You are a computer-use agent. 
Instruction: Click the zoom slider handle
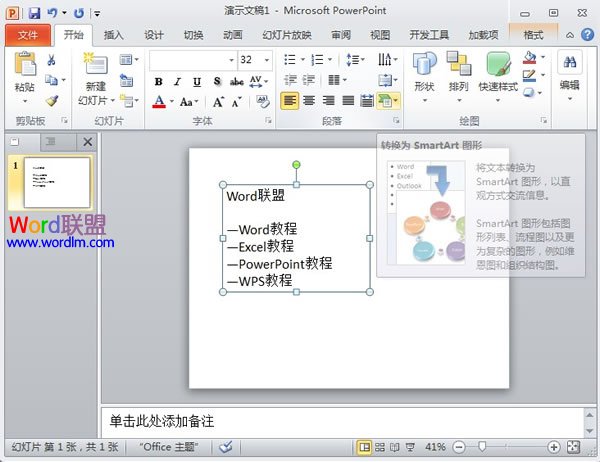click(482, 447)
